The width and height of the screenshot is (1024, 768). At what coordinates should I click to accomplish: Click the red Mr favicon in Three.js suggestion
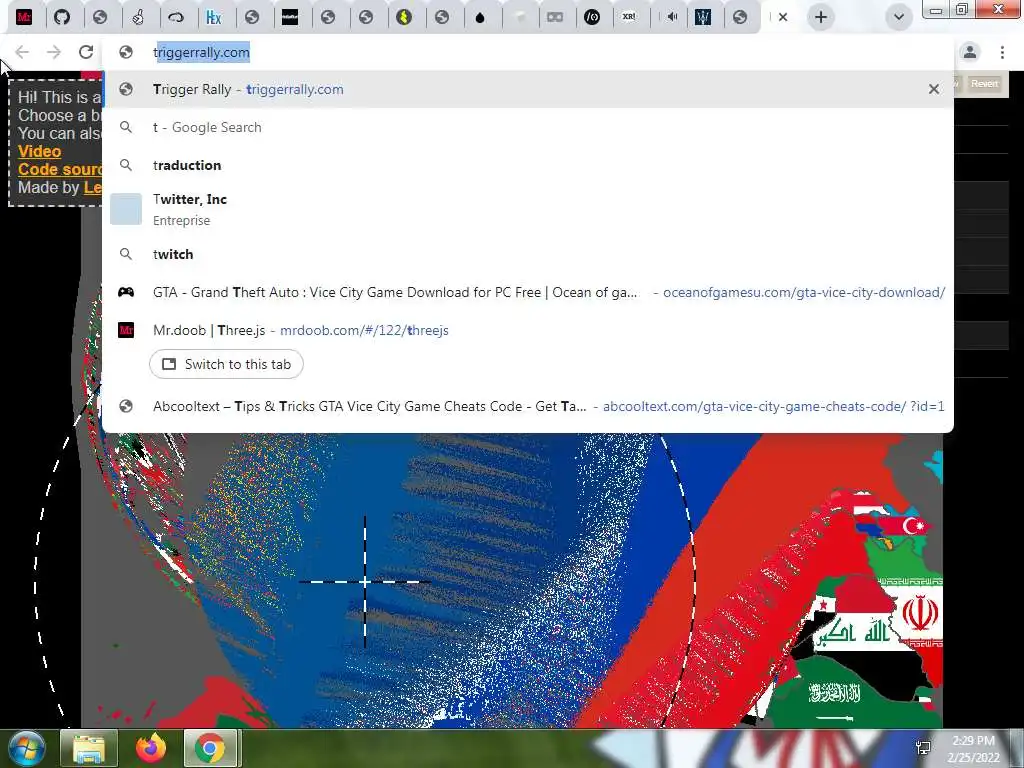pos(126,330)
